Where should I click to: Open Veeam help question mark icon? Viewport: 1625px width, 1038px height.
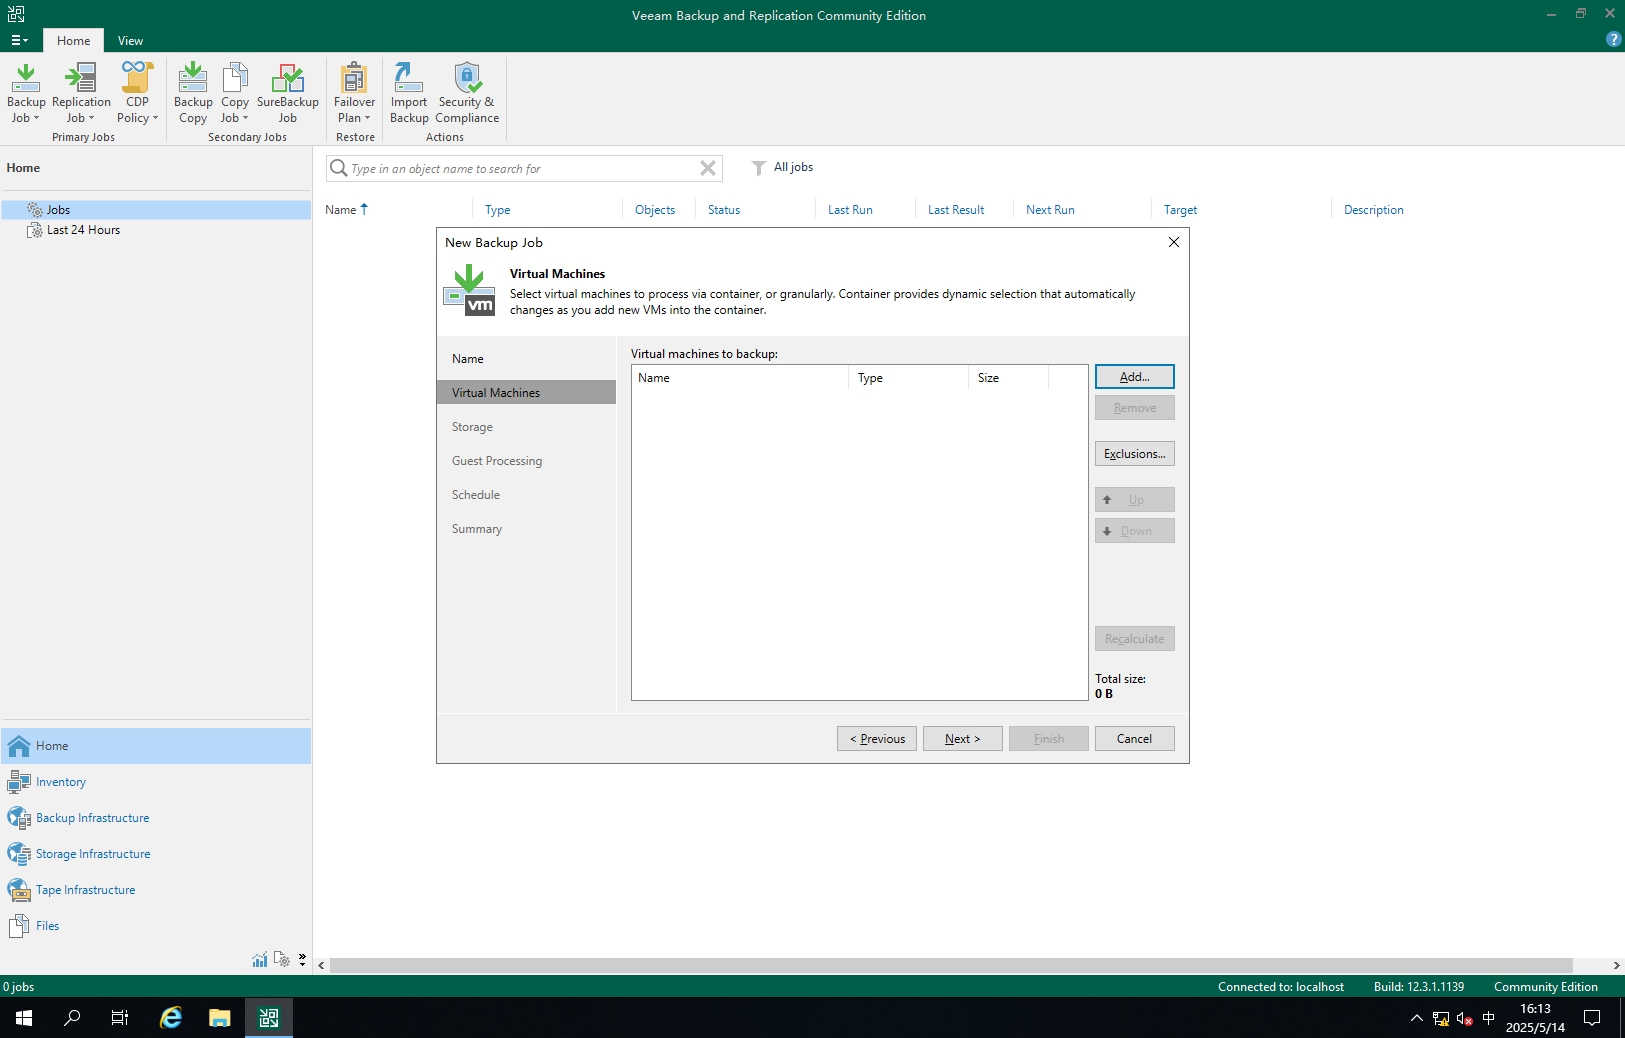(x=1612, y=39)
